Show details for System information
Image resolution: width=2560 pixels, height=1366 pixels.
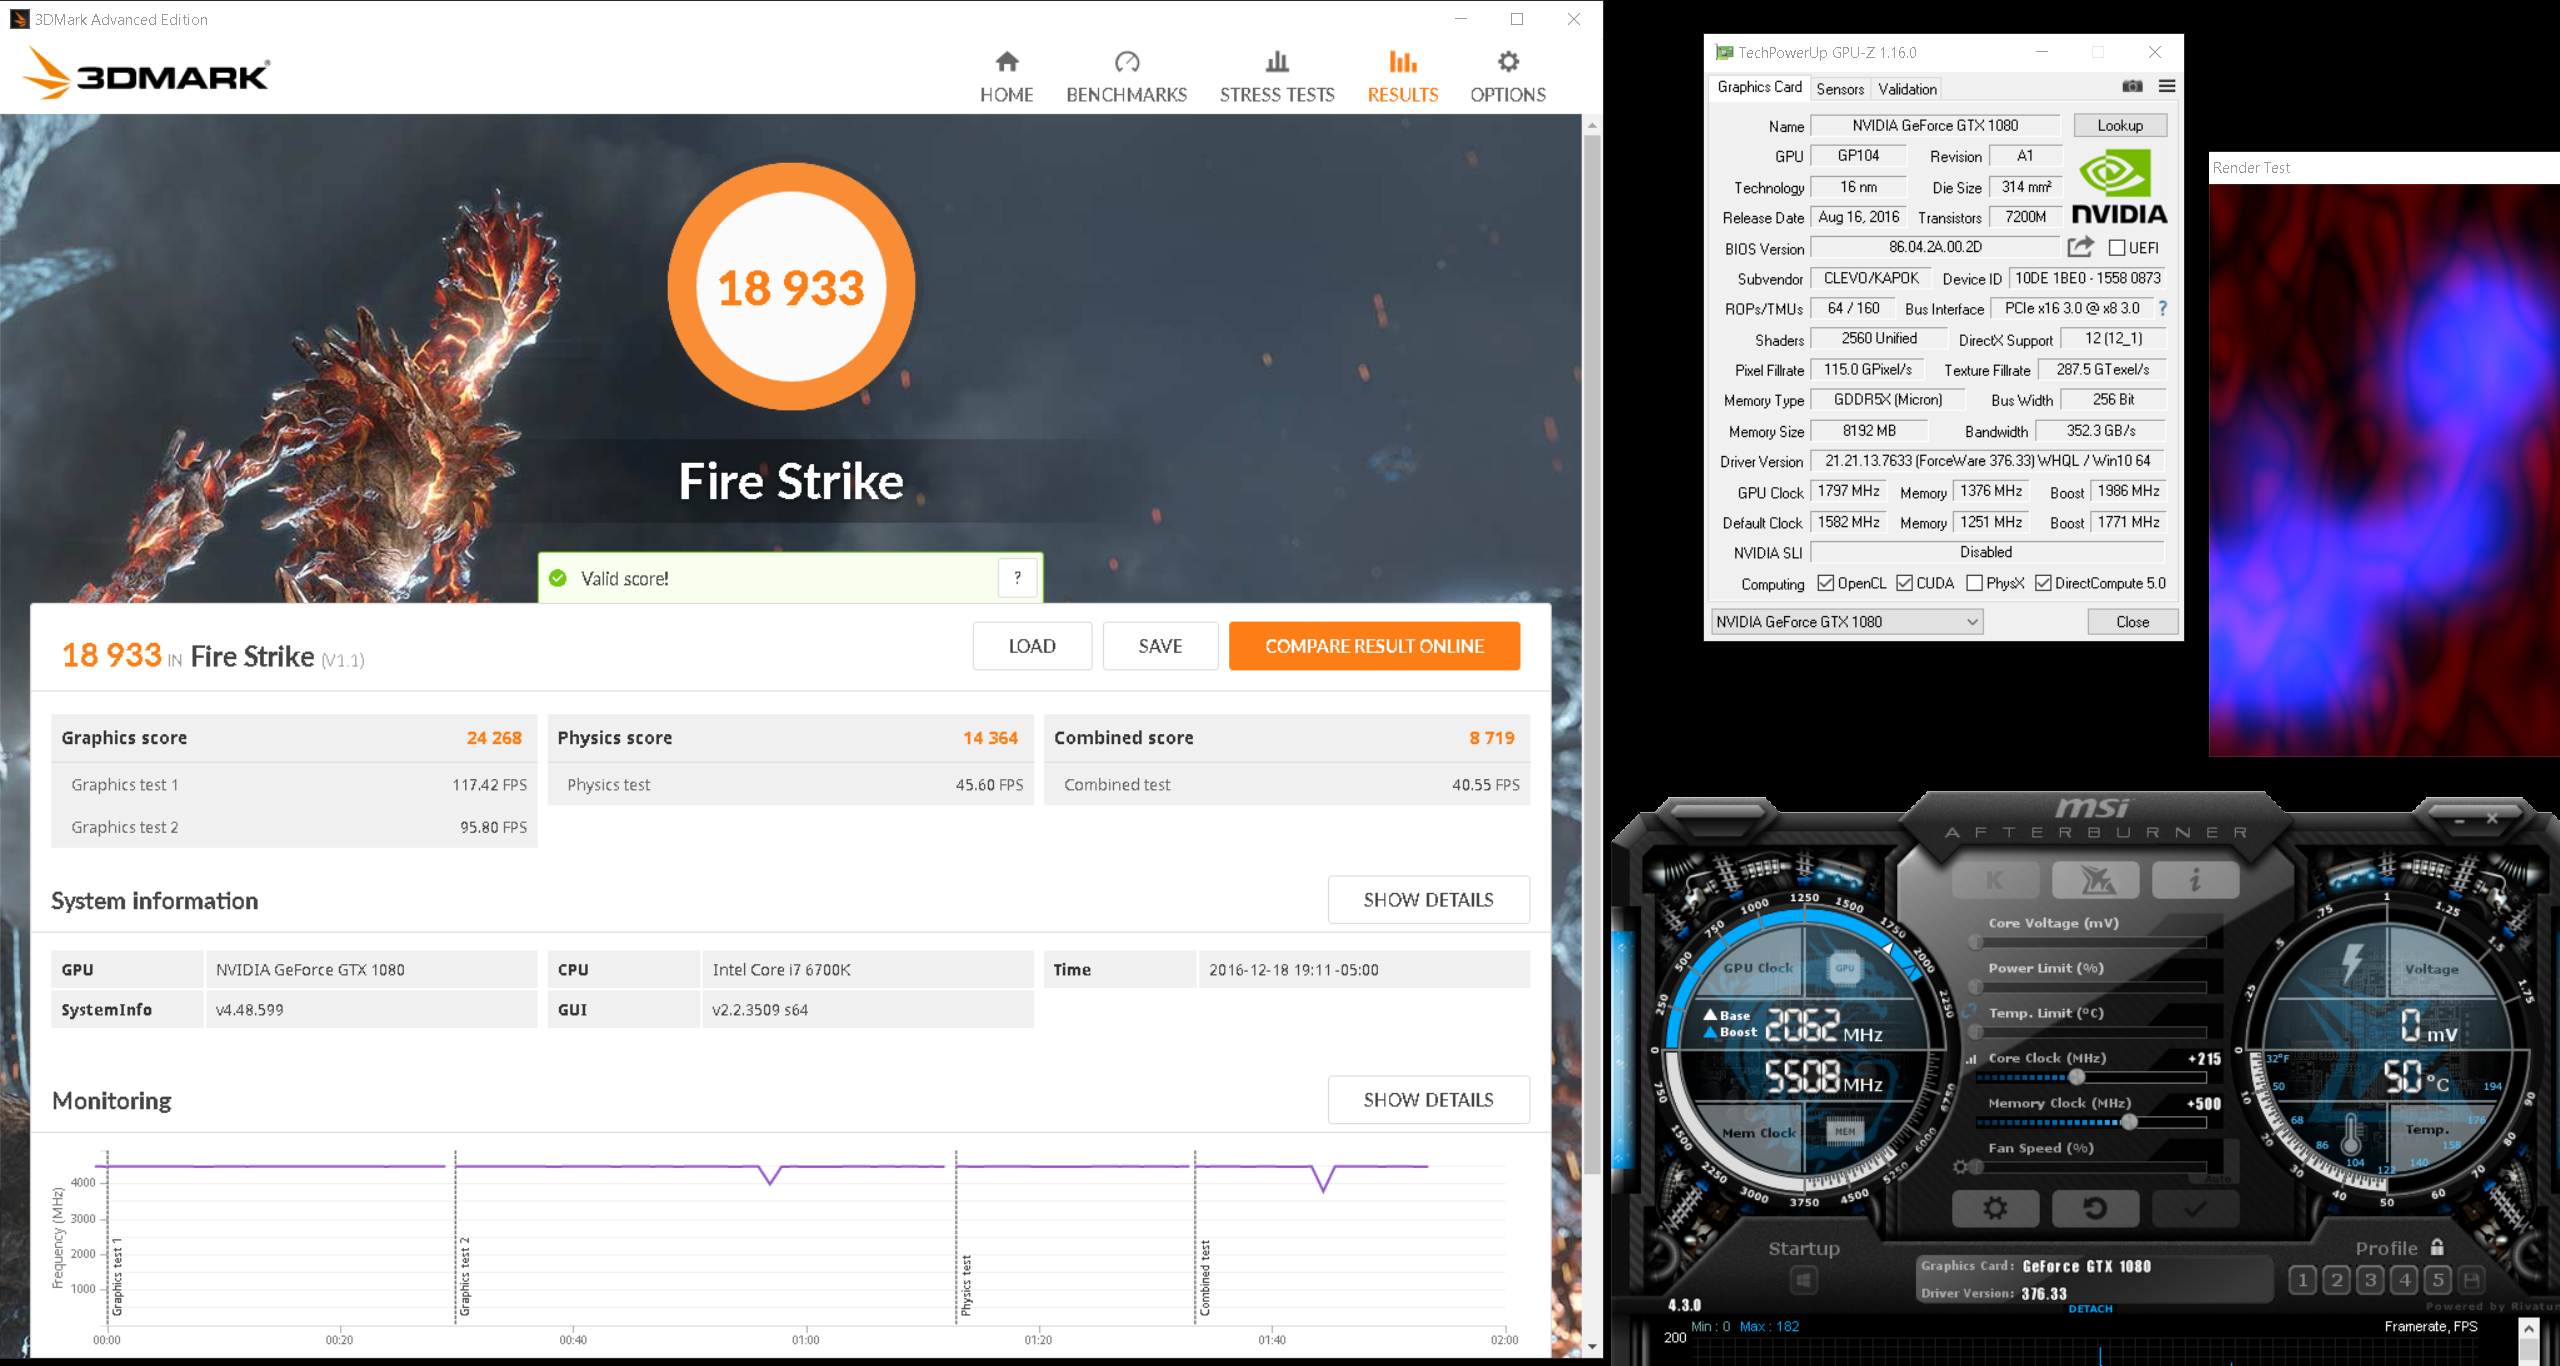1428,899
